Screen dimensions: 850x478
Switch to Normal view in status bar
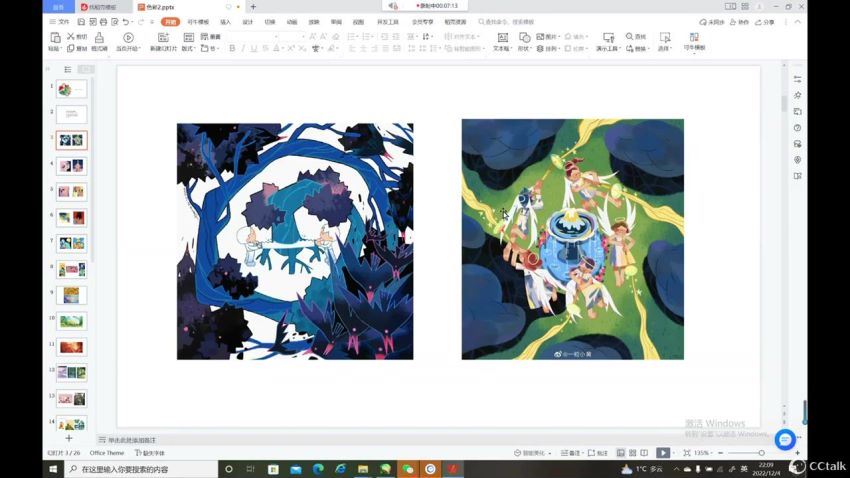point(621,453)
